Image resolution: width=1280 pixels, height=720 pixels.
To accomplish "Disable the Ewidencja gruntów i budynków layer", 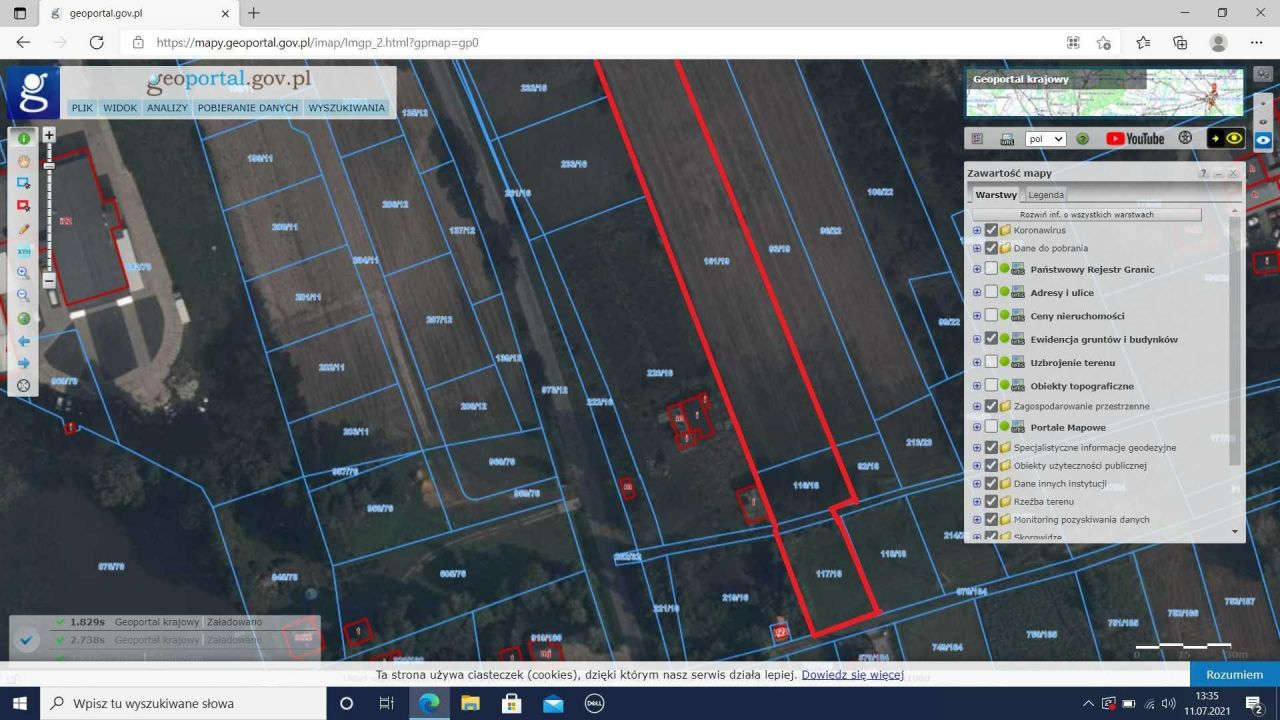I will [991, 339].
